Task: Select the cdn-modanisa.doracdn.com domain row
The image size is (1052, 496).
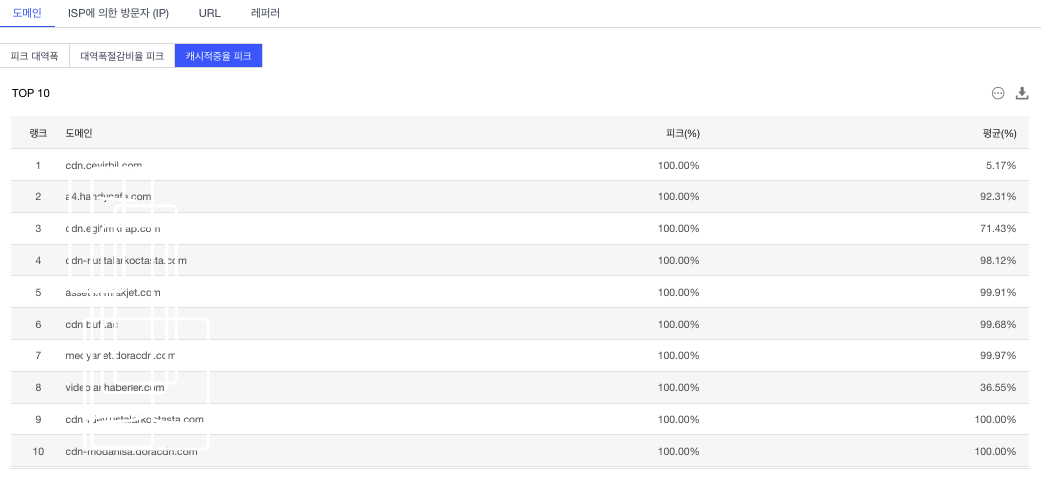Action: (x=131, y=451)
